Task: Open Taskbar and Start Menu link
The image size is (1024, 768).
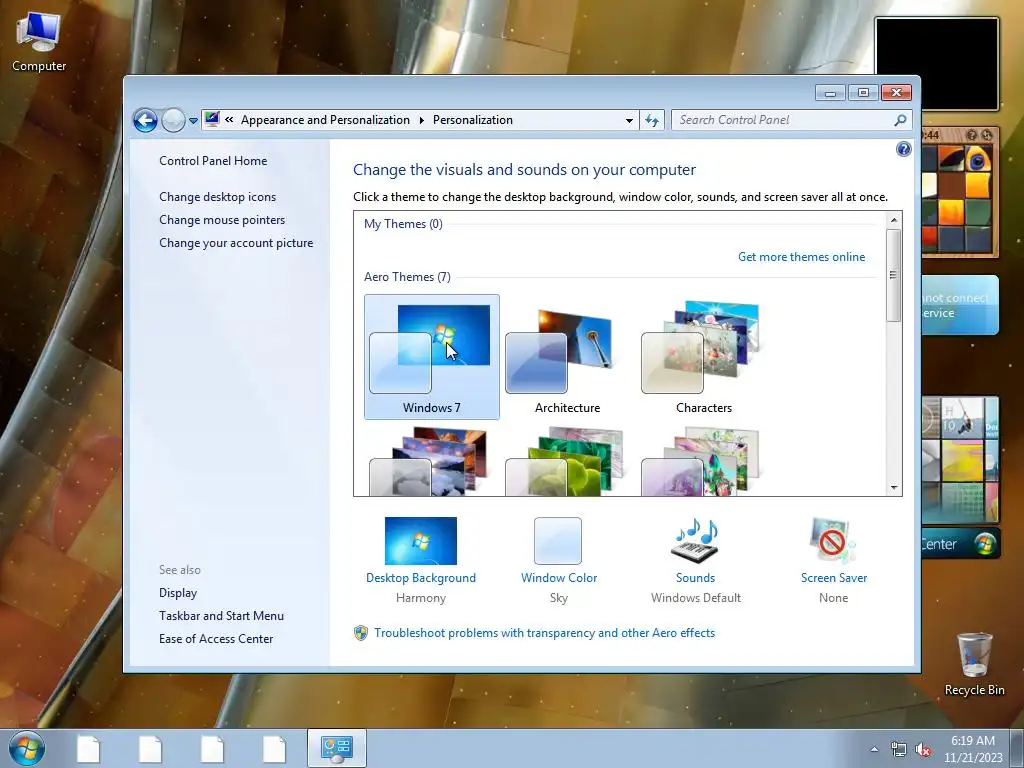Action: coord(221,616)
